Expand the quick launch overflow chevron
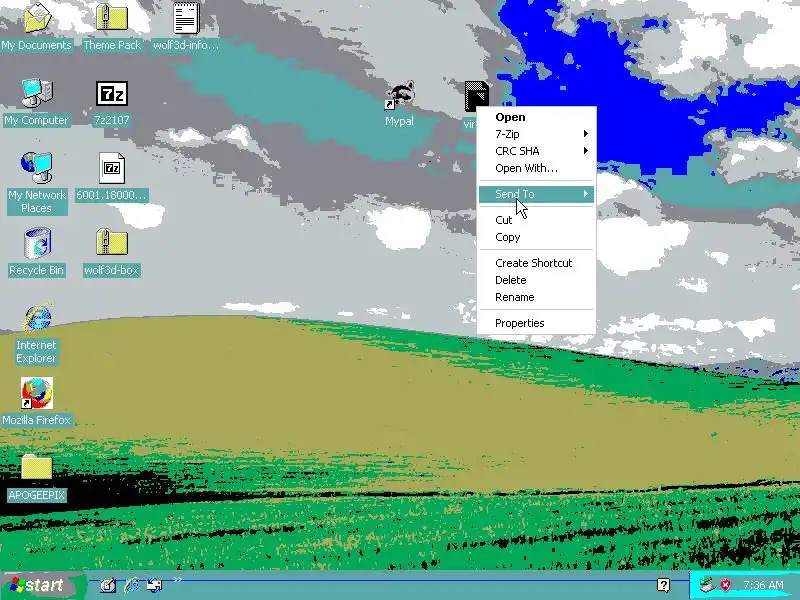This screenshot has width=800, height=600. pos(178,580)
